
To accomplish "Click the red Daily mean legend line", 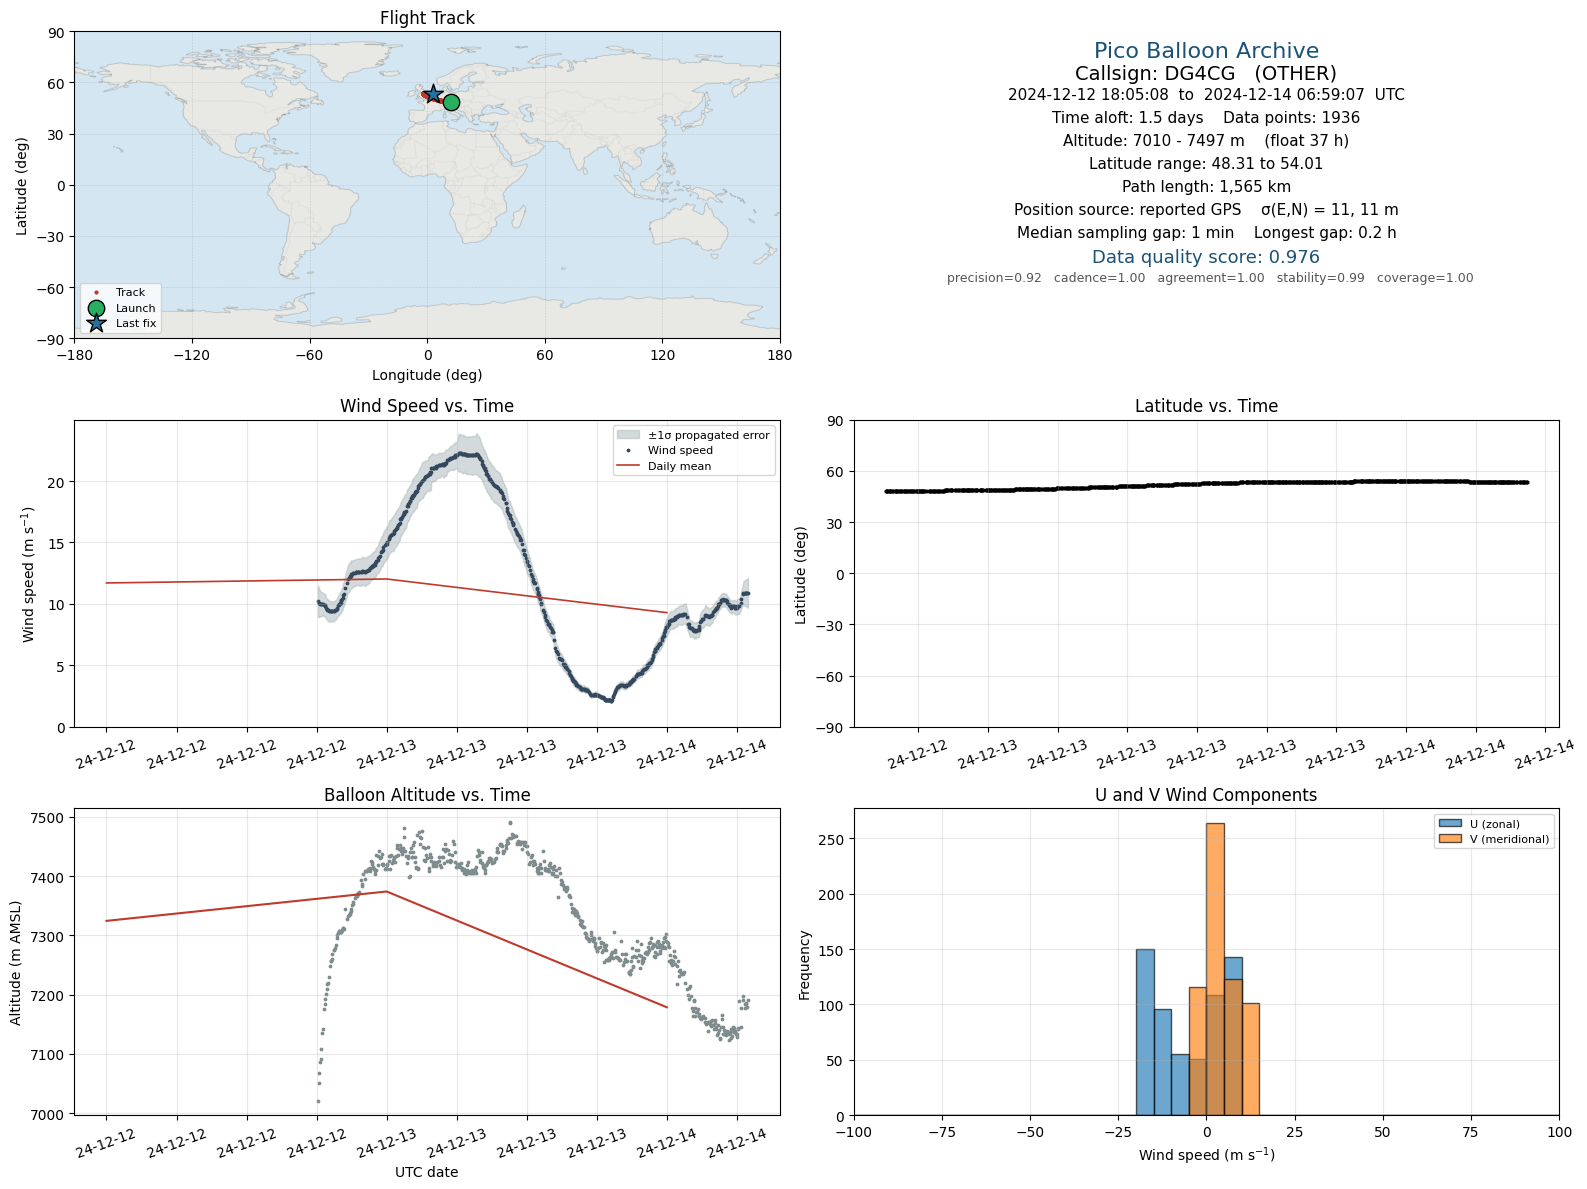I will [628, 466].
